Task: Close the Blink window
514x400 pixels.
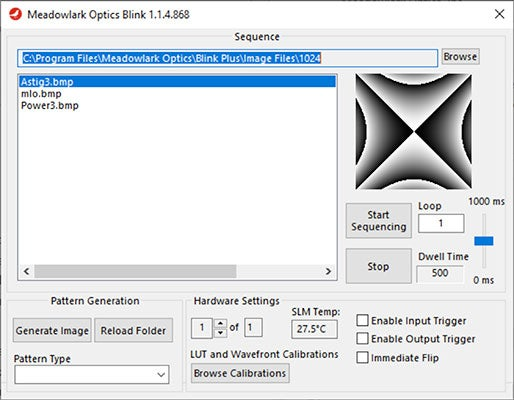Action: [499, 14]
